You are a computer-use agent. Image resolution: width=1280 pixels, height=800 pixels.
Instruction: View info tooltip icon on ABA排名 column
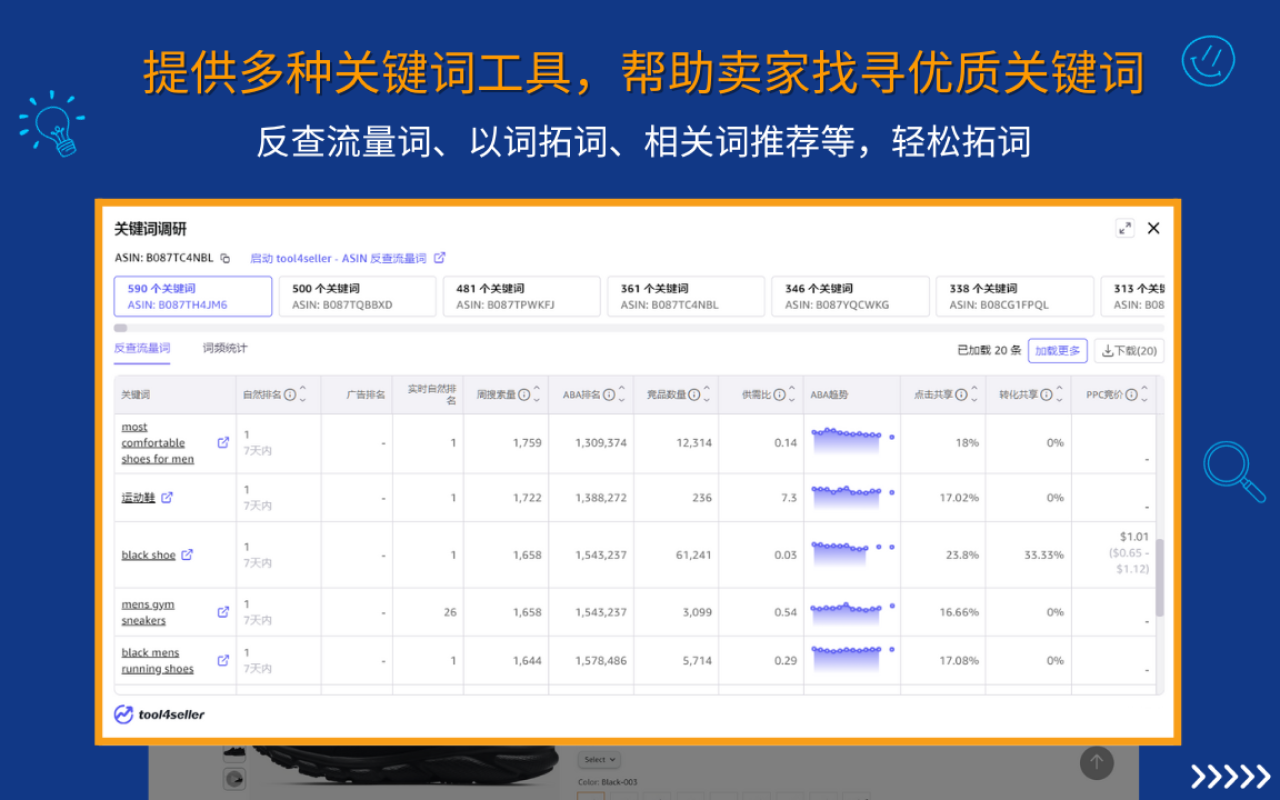coord(609,394)
